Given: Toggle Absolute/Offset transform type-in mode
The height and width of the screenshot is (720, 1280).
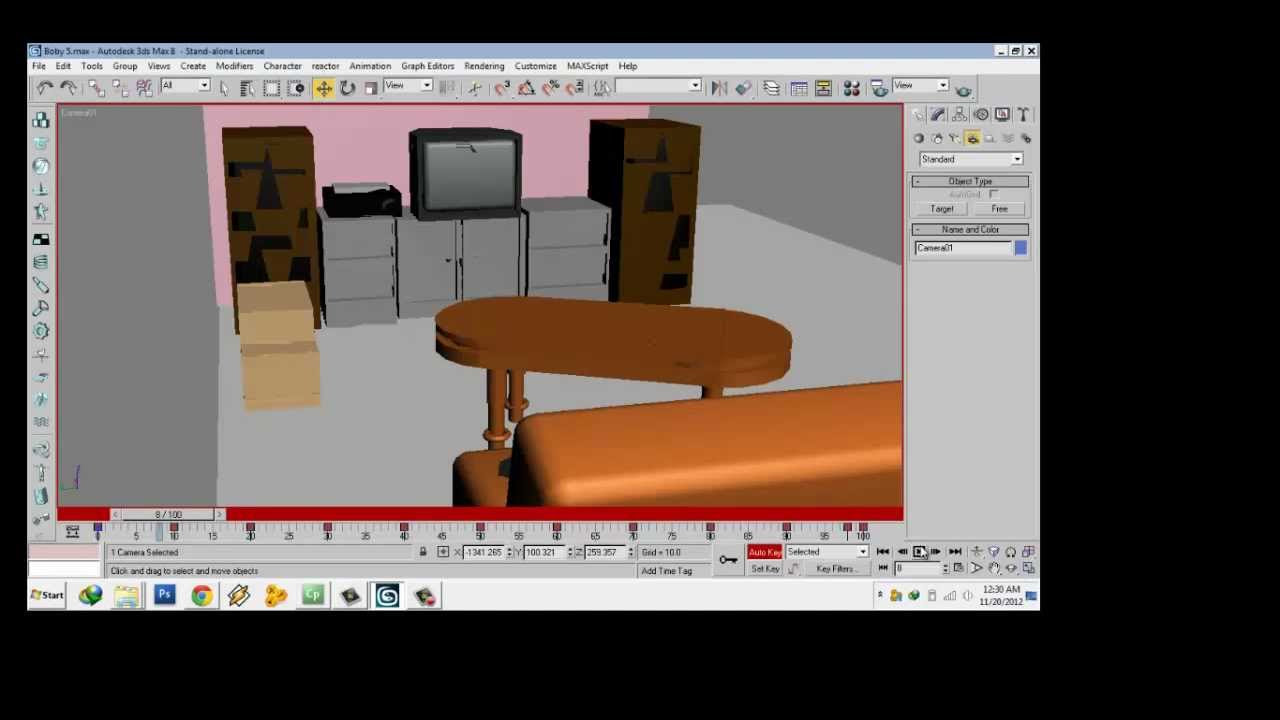Looking at the screenshot, I should click(444, 552).
